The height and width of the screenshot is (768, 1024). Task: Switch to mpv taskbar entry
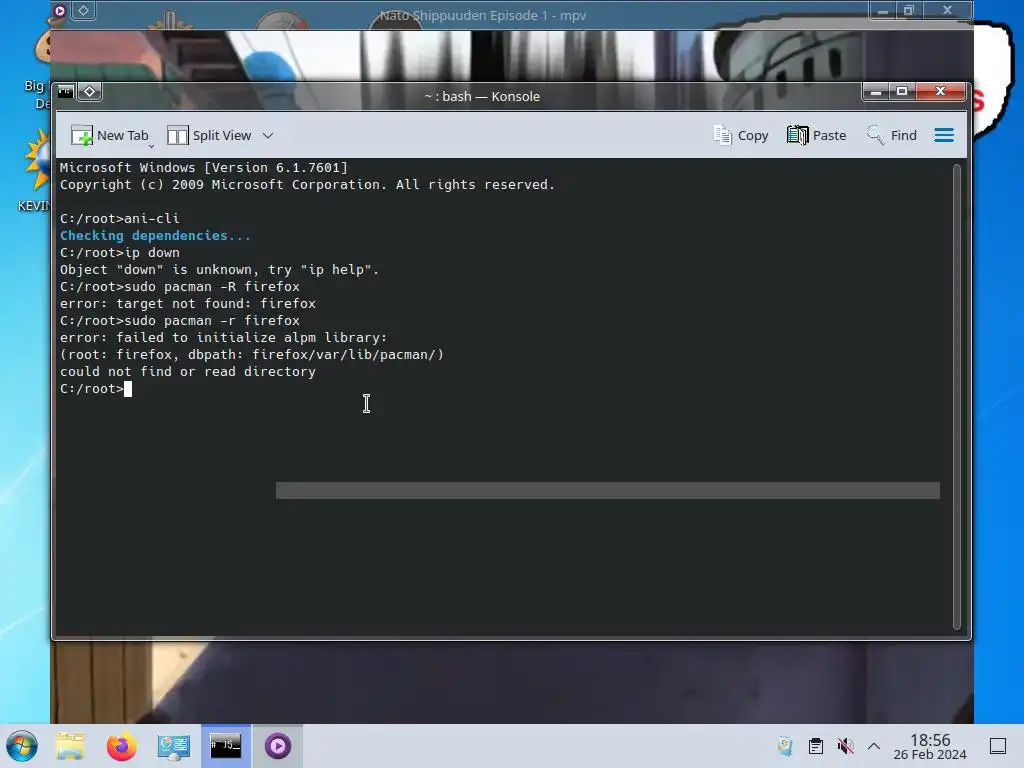[278, 746]
